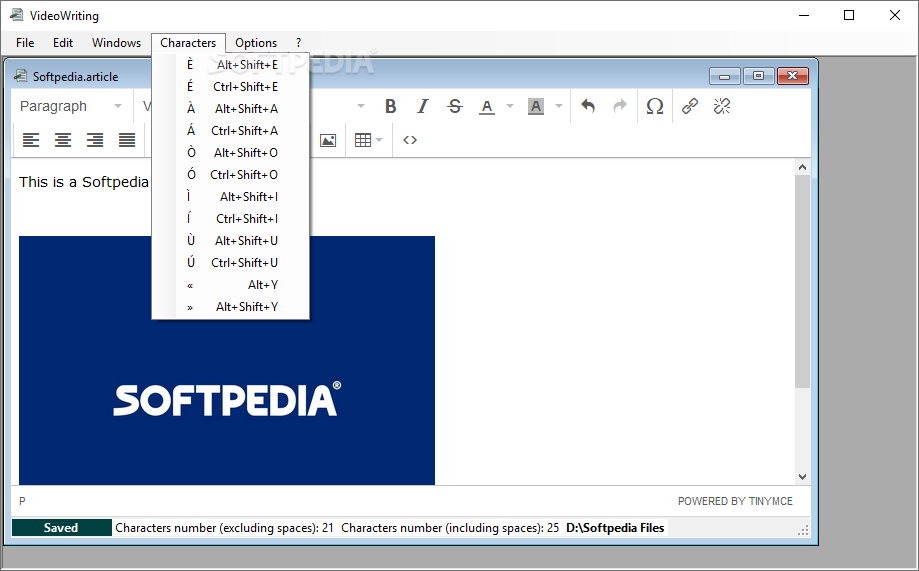Open the text color dropdown arrow
Image resolution: width=919 pixels, height=571 pixels.
509,106
